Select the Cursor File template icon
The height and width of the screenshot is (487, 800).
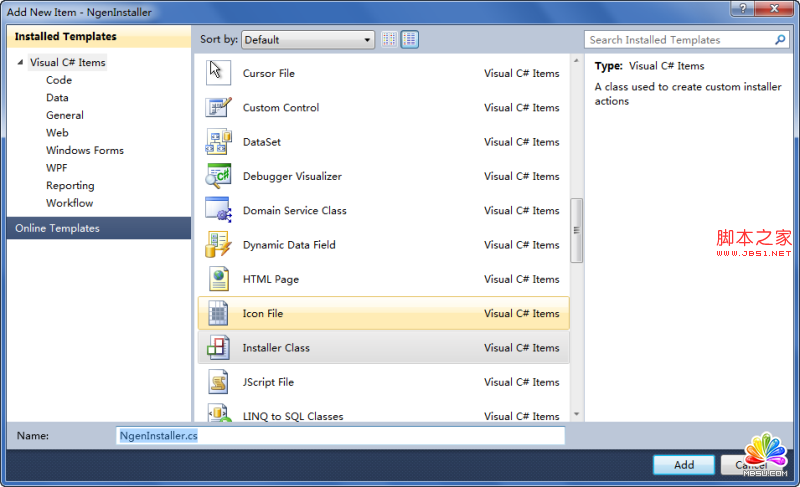217,73
